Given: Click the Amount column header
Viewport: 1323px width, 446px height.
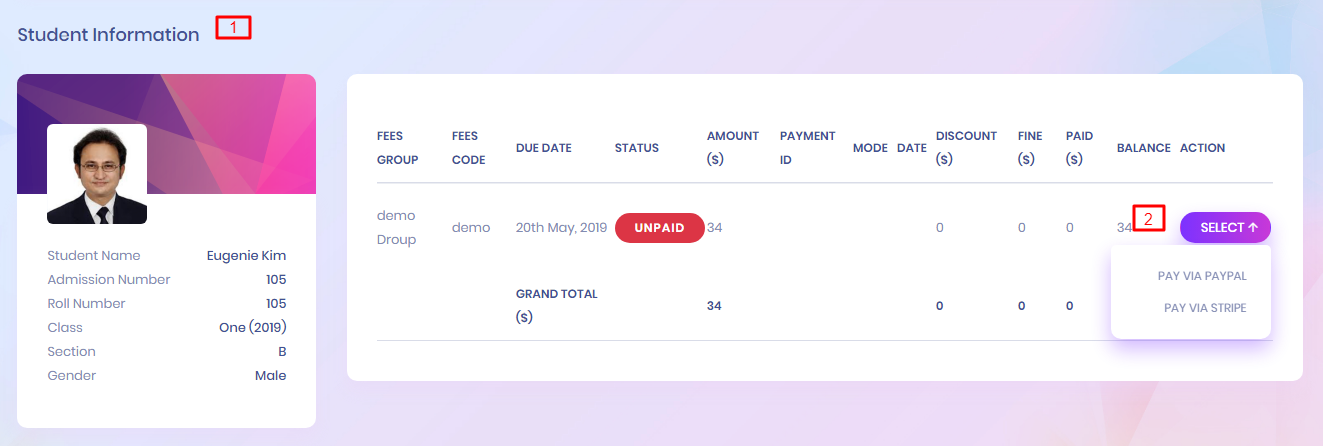Looking at the screenshot, I should tap(732, 147).
